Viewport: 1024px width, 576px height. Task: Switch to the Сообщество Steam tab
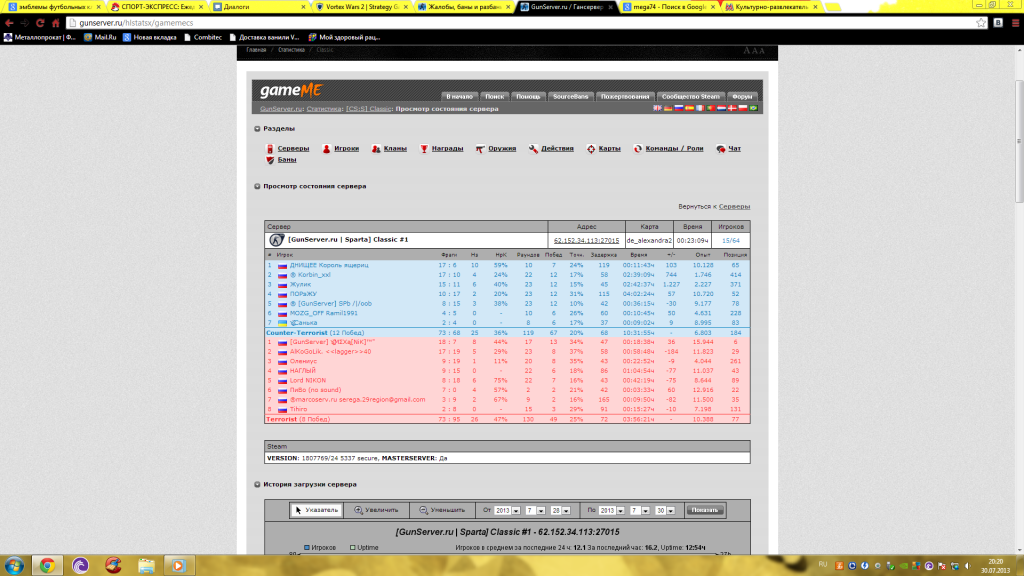click(x=690, y=96)
